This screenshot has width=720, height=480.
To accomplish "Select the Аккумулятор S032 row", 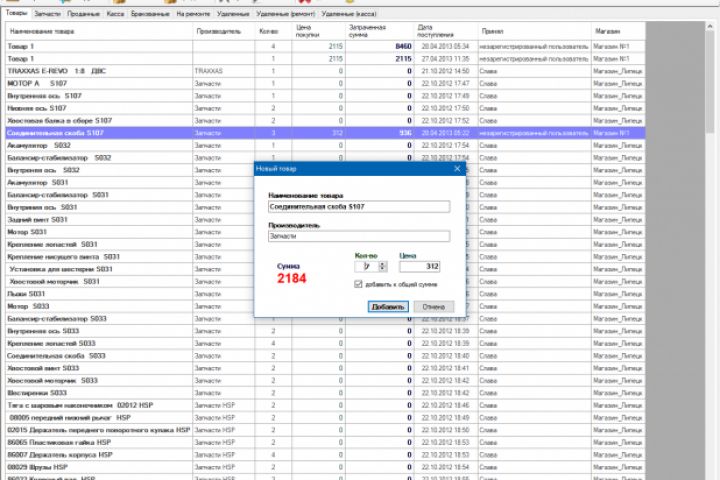I will pos(325,146).
